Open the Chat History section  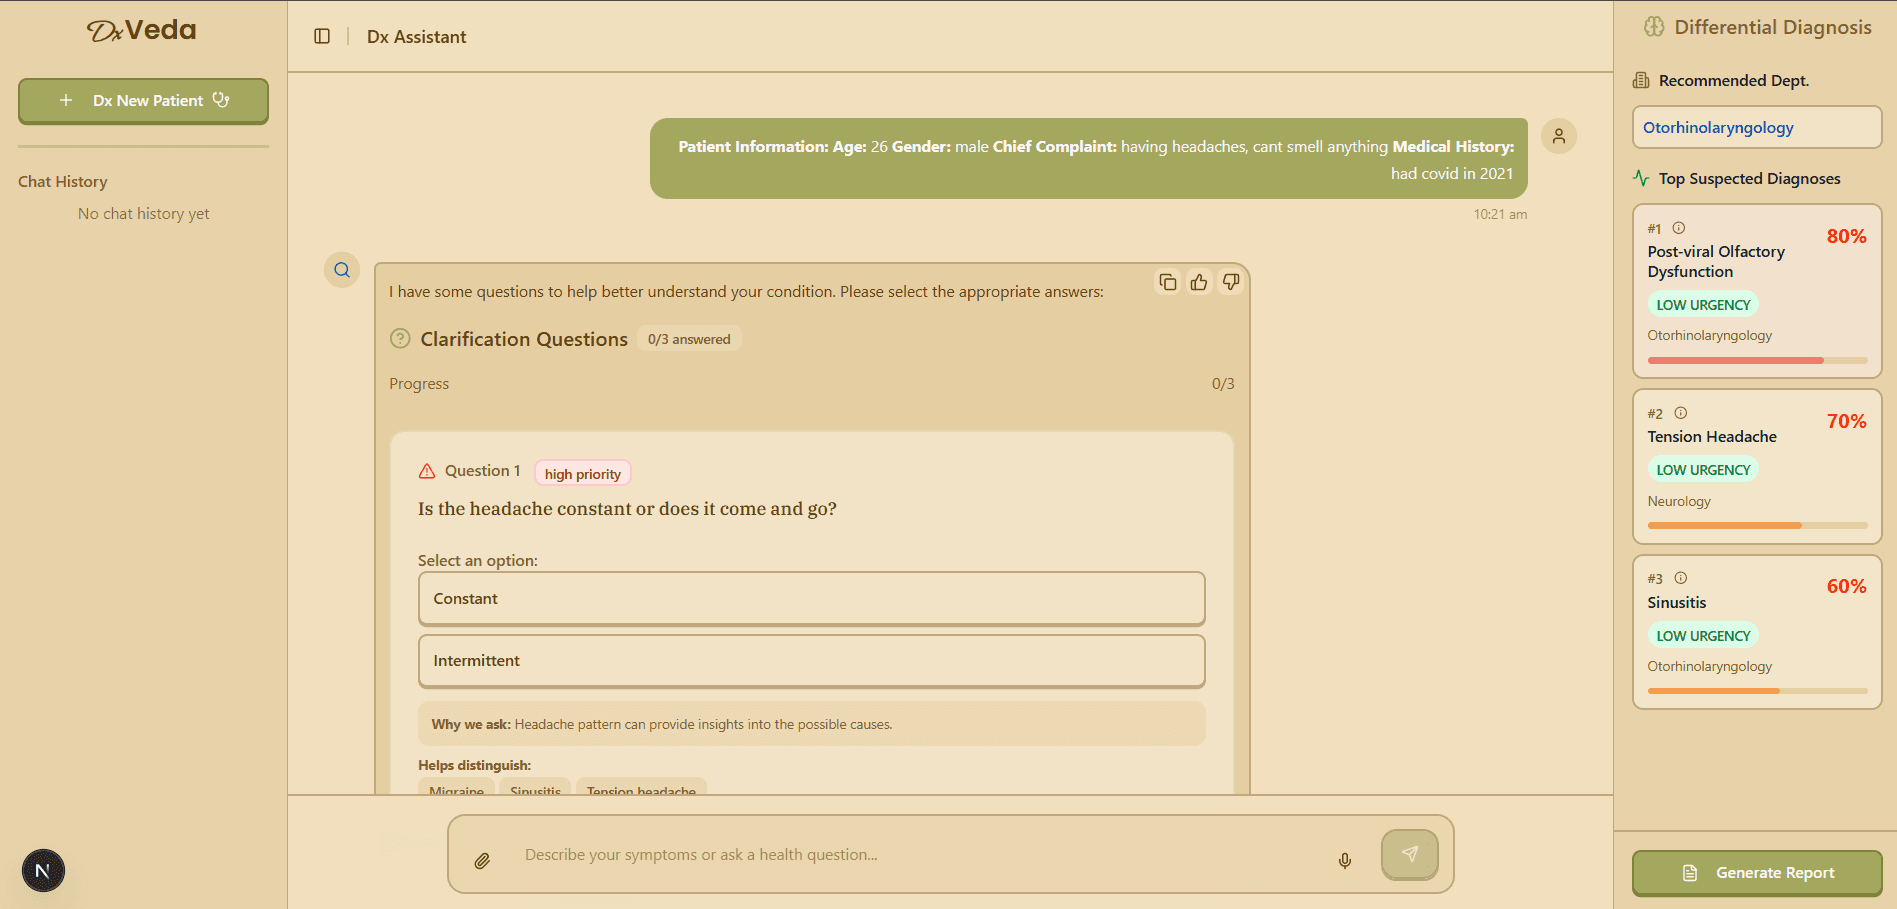coord(63,182)
